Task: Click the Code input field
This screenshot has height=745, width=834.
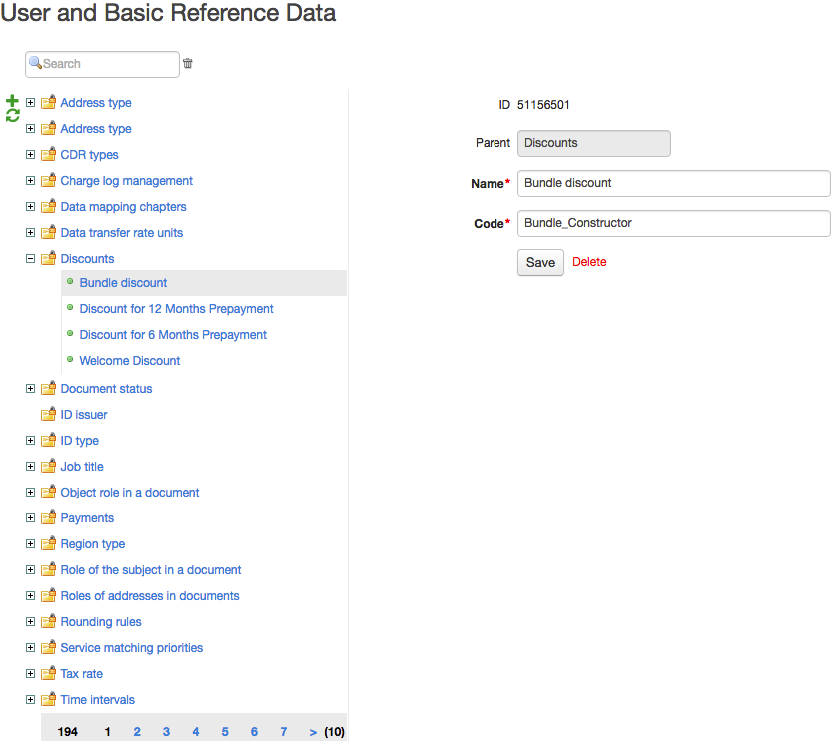Action: click(x=673, y=223)
